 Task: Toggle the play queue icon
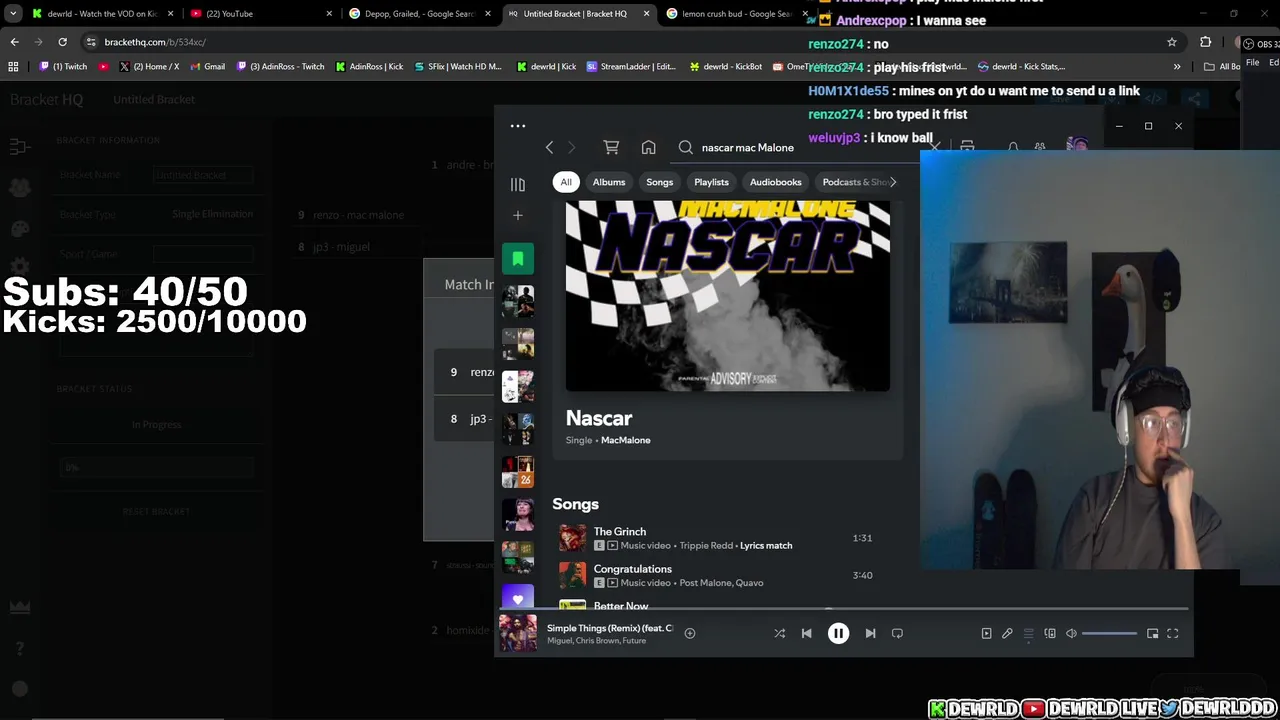[1028, 633]
